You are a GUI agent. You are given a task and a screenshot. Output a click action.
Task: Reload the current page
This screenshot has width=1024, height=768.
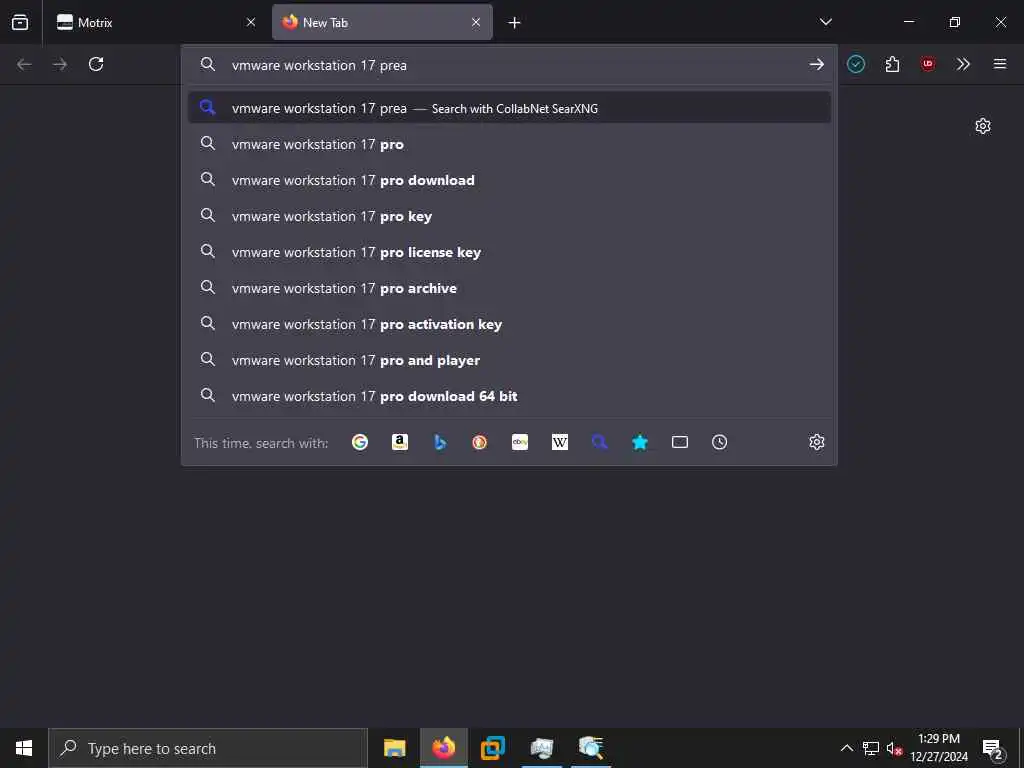pyautogui.click(x=96, y=64)
